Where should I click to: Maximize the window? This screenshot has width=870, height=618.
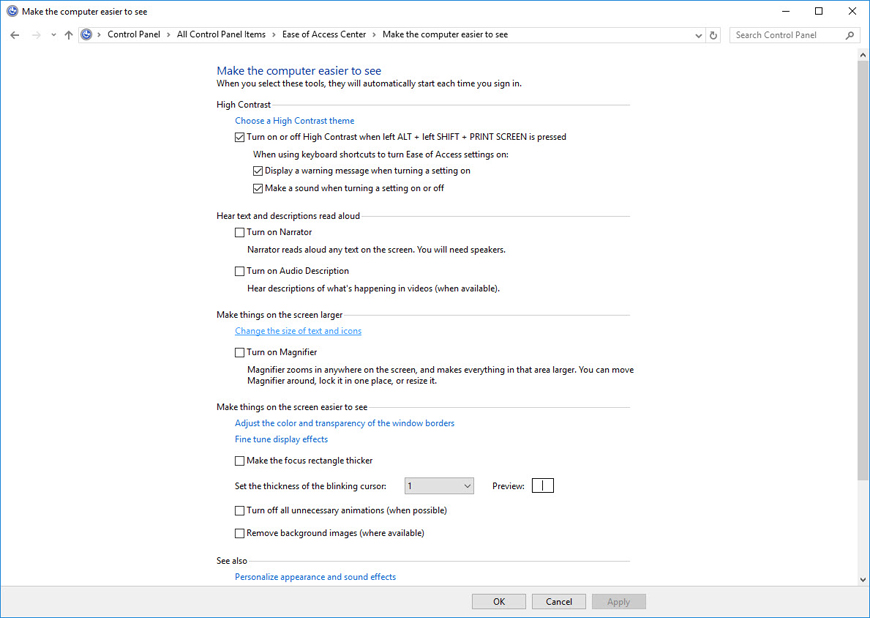click(x=818, y=11)
